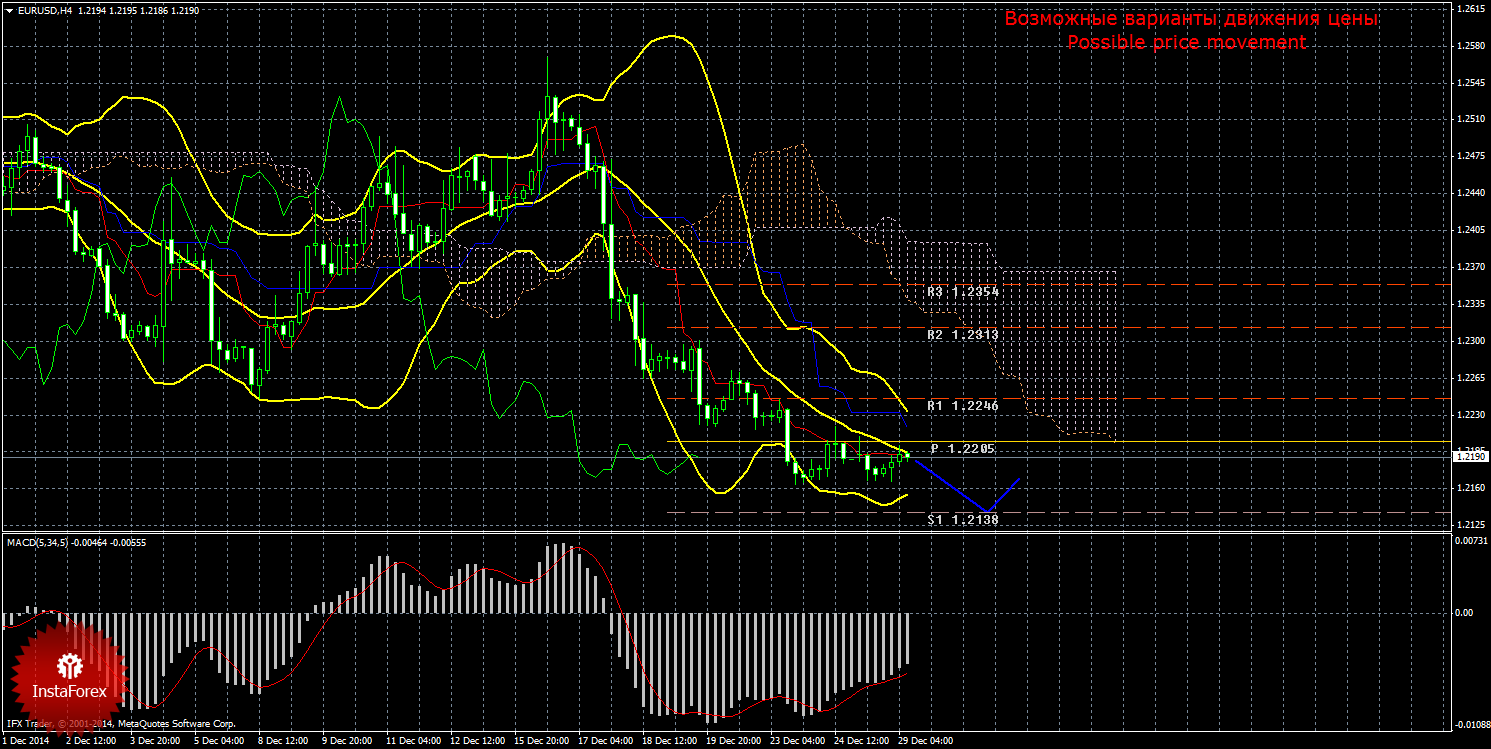Click the R2 1.2313 resistance label

[x=962, y=335]
